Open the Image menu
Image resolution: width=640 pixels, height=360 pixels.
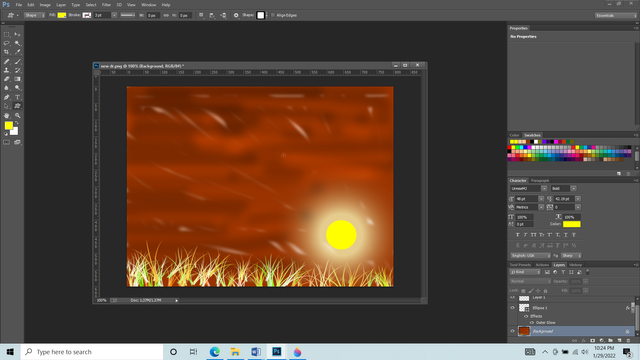(45, 5)
